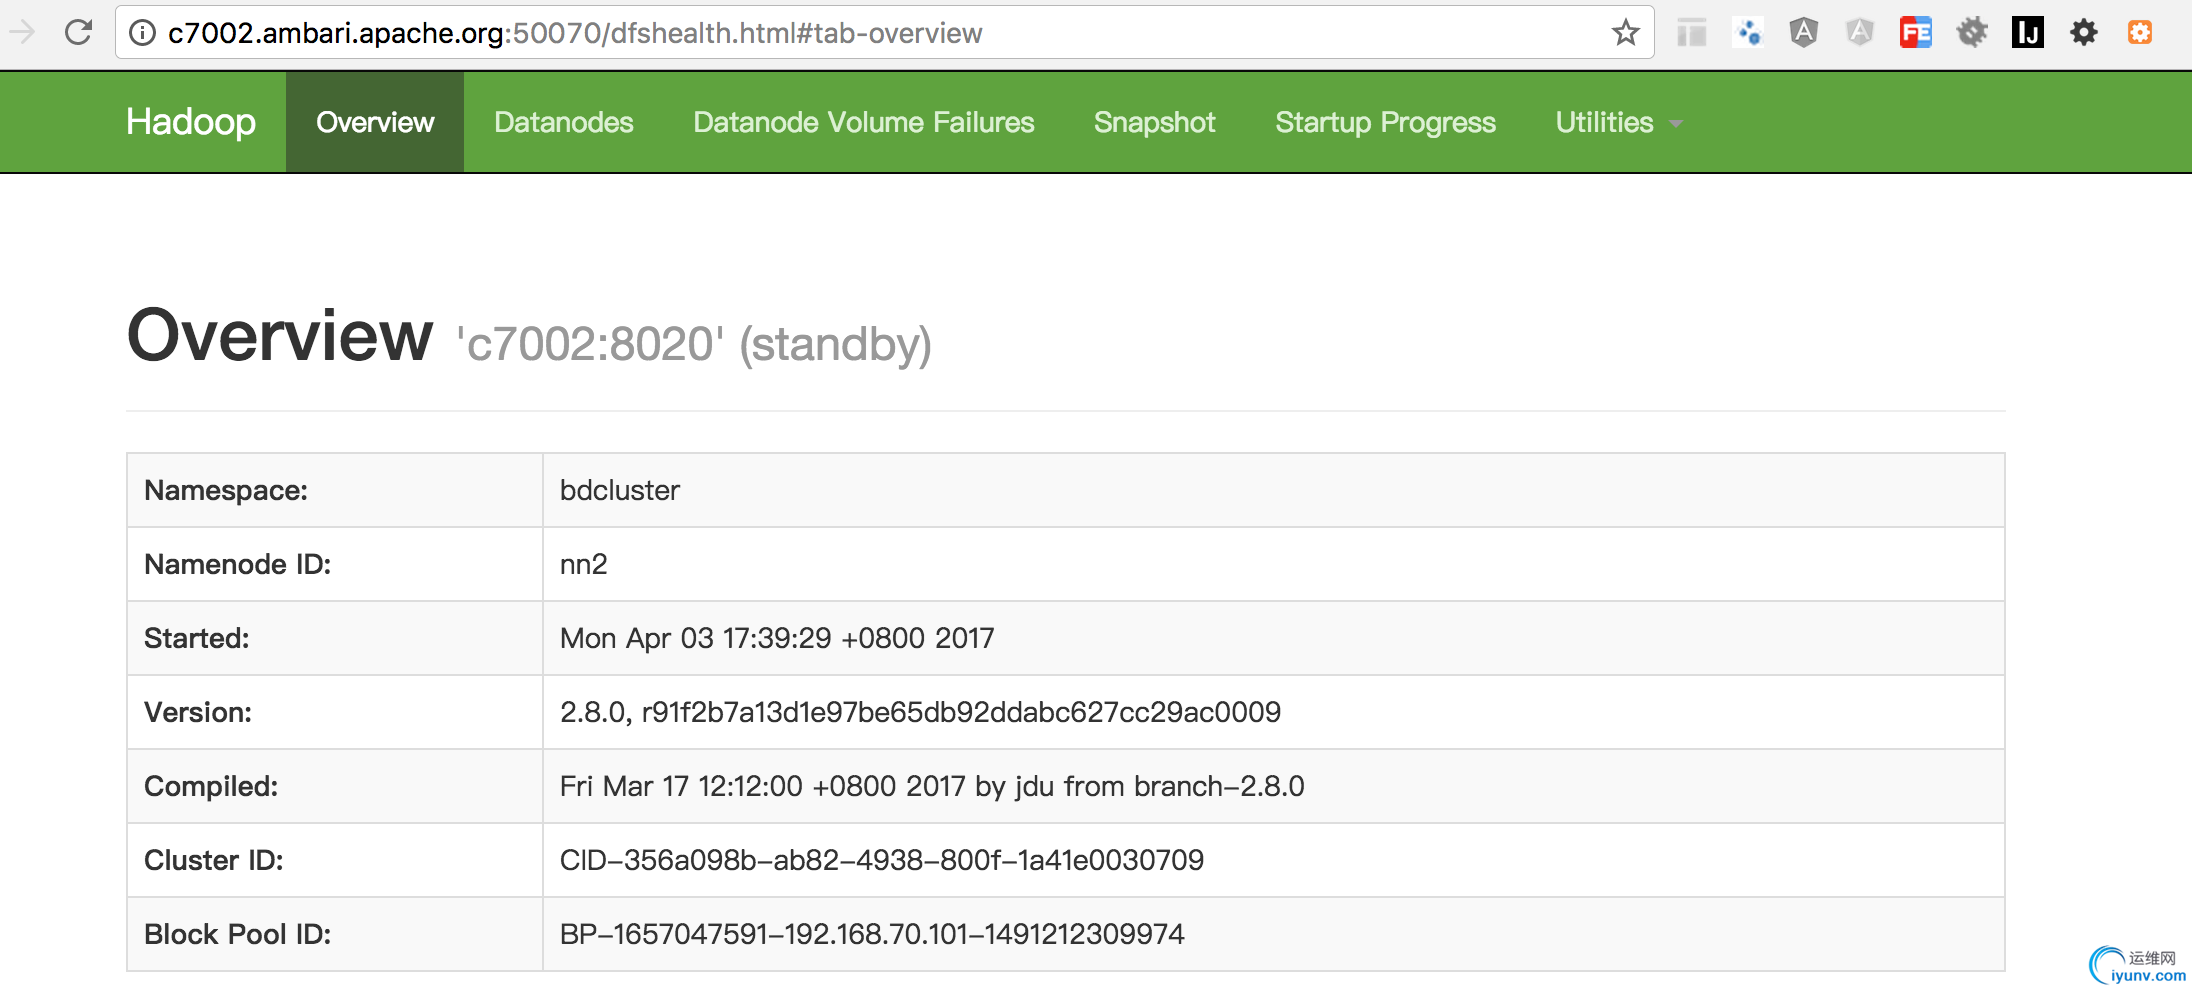This screenshot has height=992, width=2192.
Task: Open the red FE extension icon
Action: (x=1916, y=33)
